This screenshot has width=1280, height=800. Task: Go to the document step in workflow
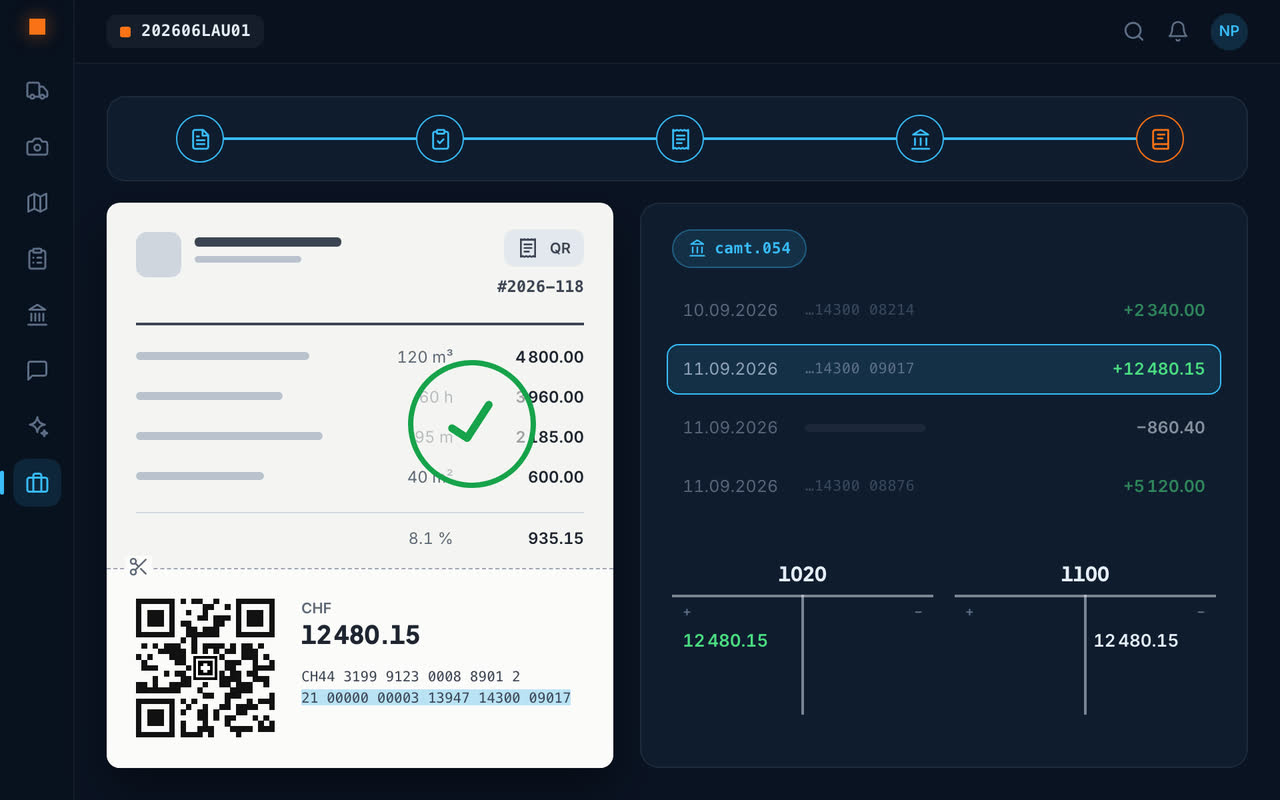[x=200, y=139]
